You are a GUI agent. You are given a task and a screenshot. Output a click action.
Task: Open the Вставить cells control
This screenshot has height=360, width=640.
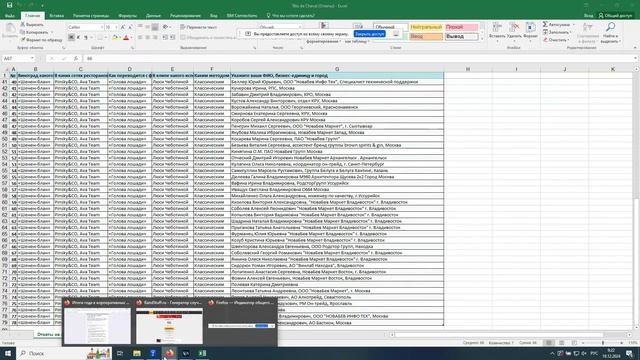tap(497, 31)
